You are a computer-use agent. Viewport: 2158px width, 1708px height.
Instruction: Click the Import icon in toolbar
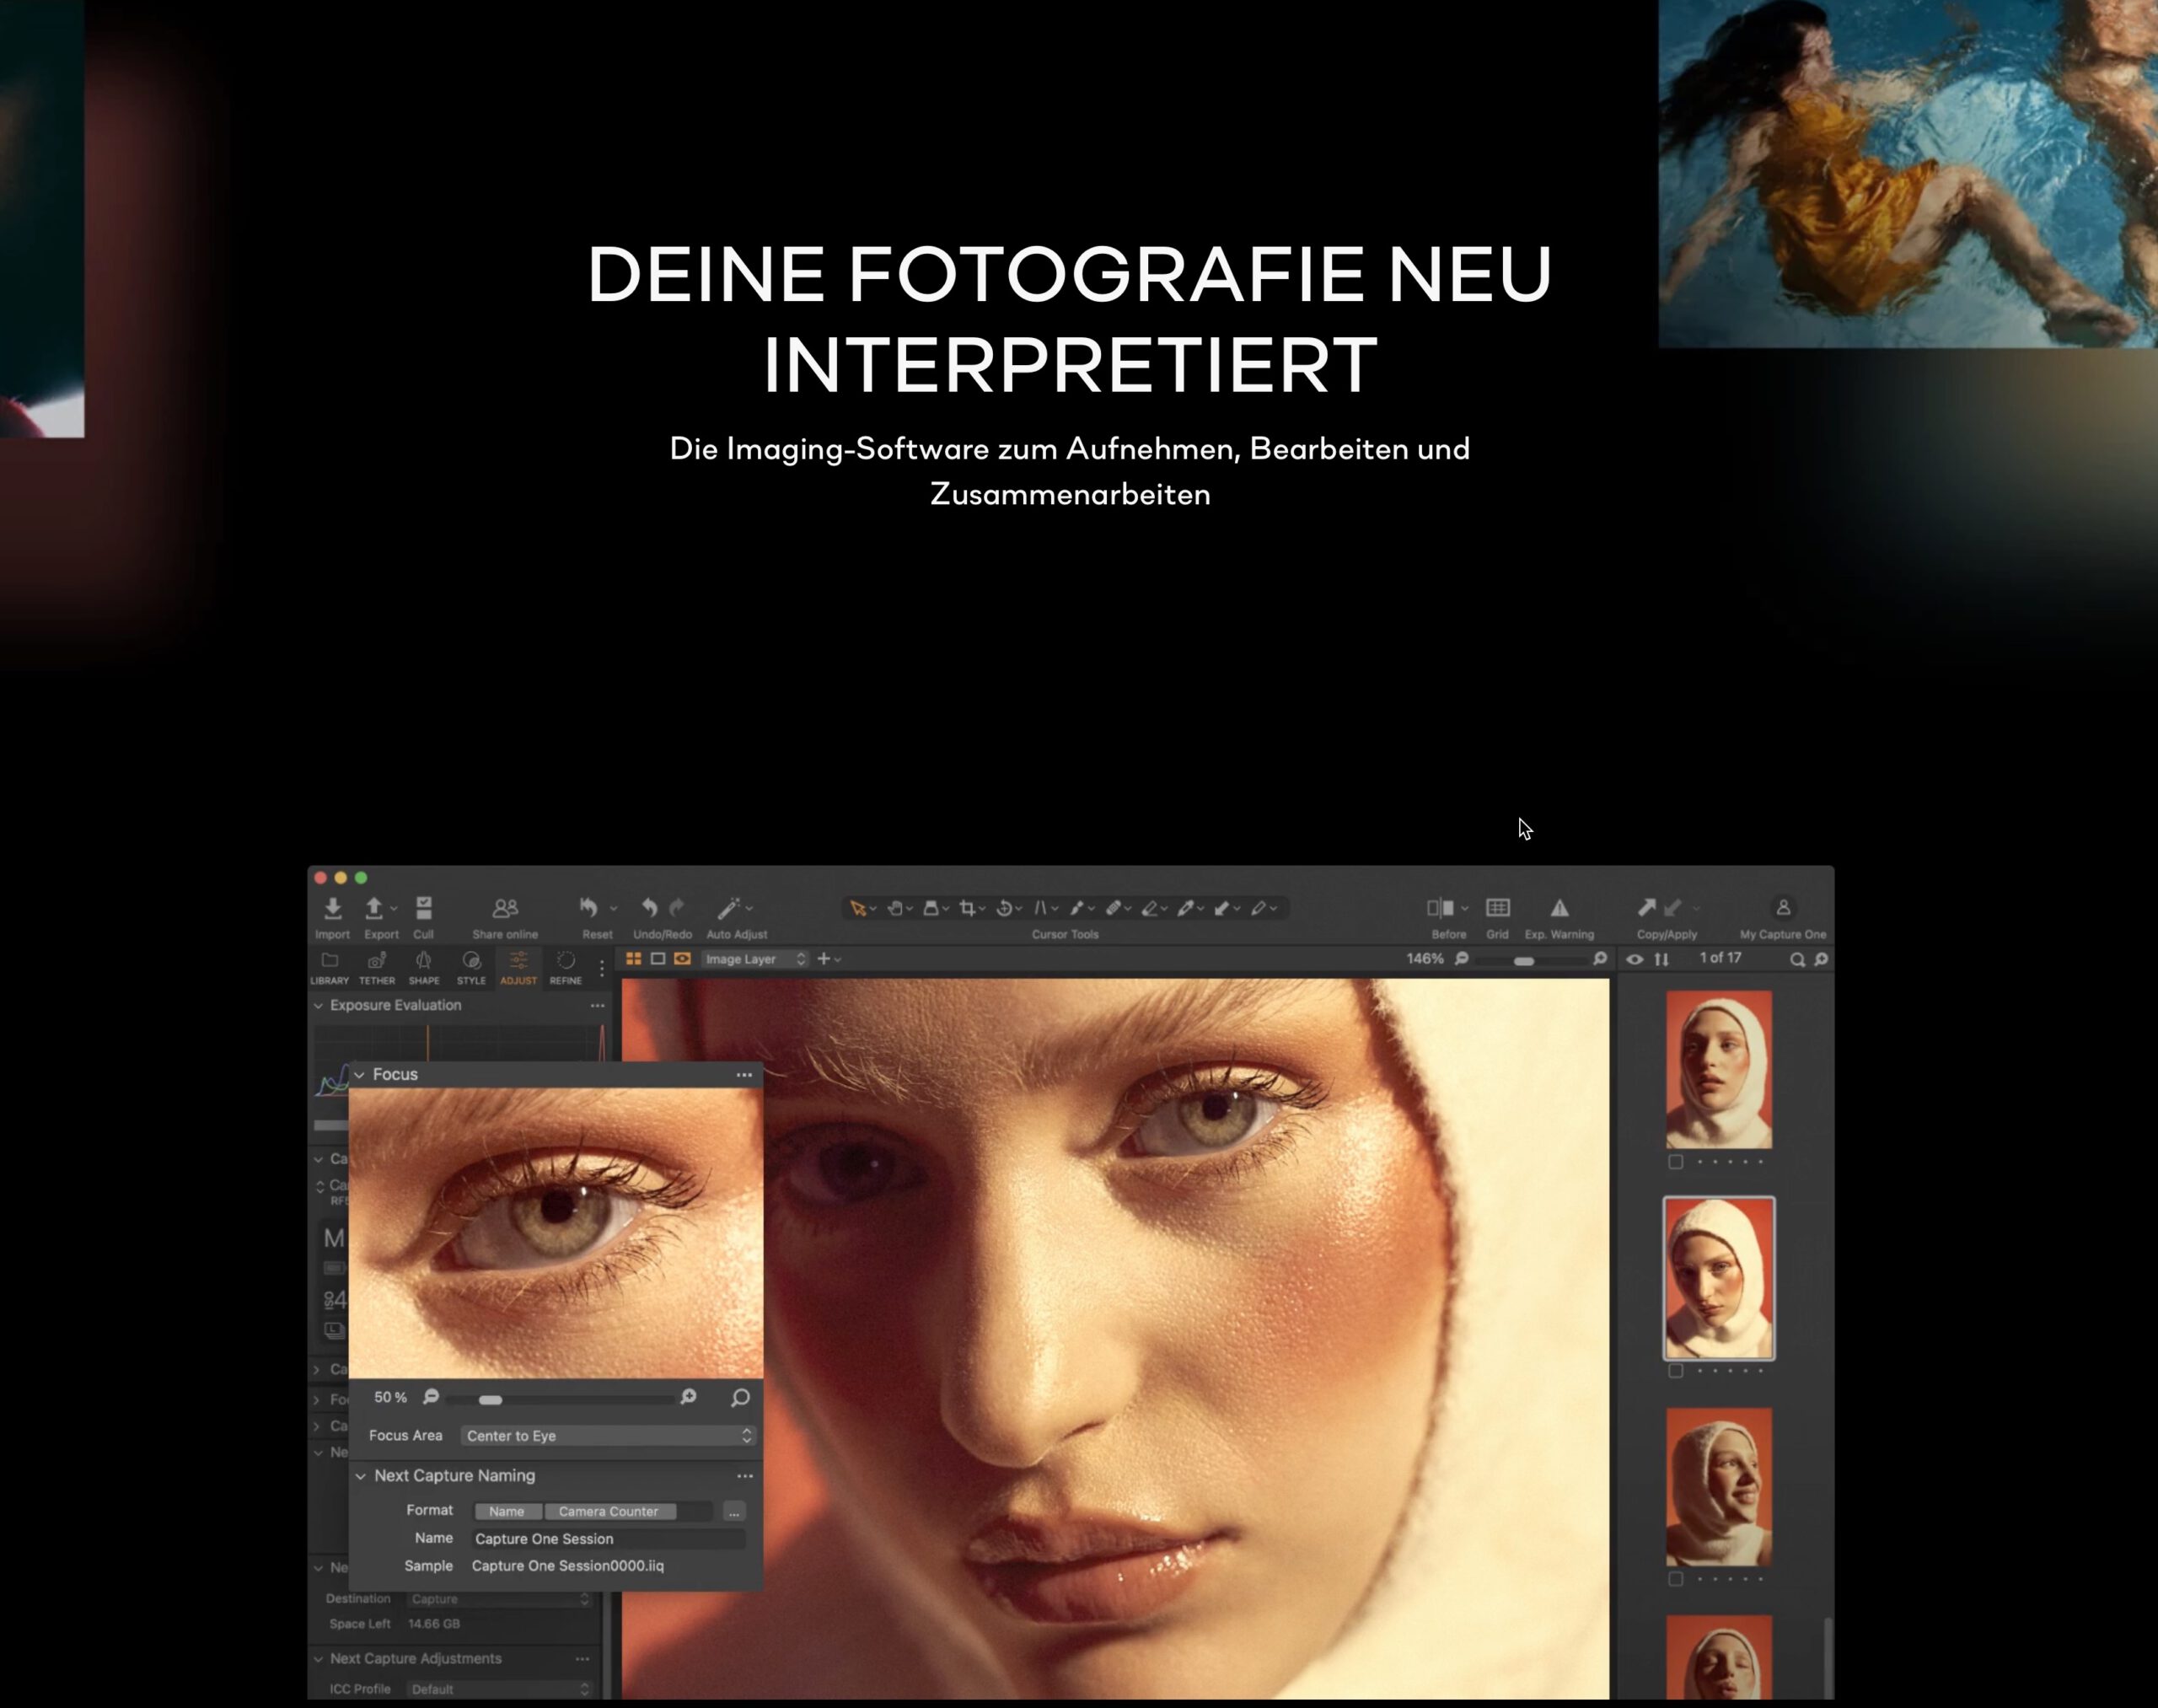point(332,908)
